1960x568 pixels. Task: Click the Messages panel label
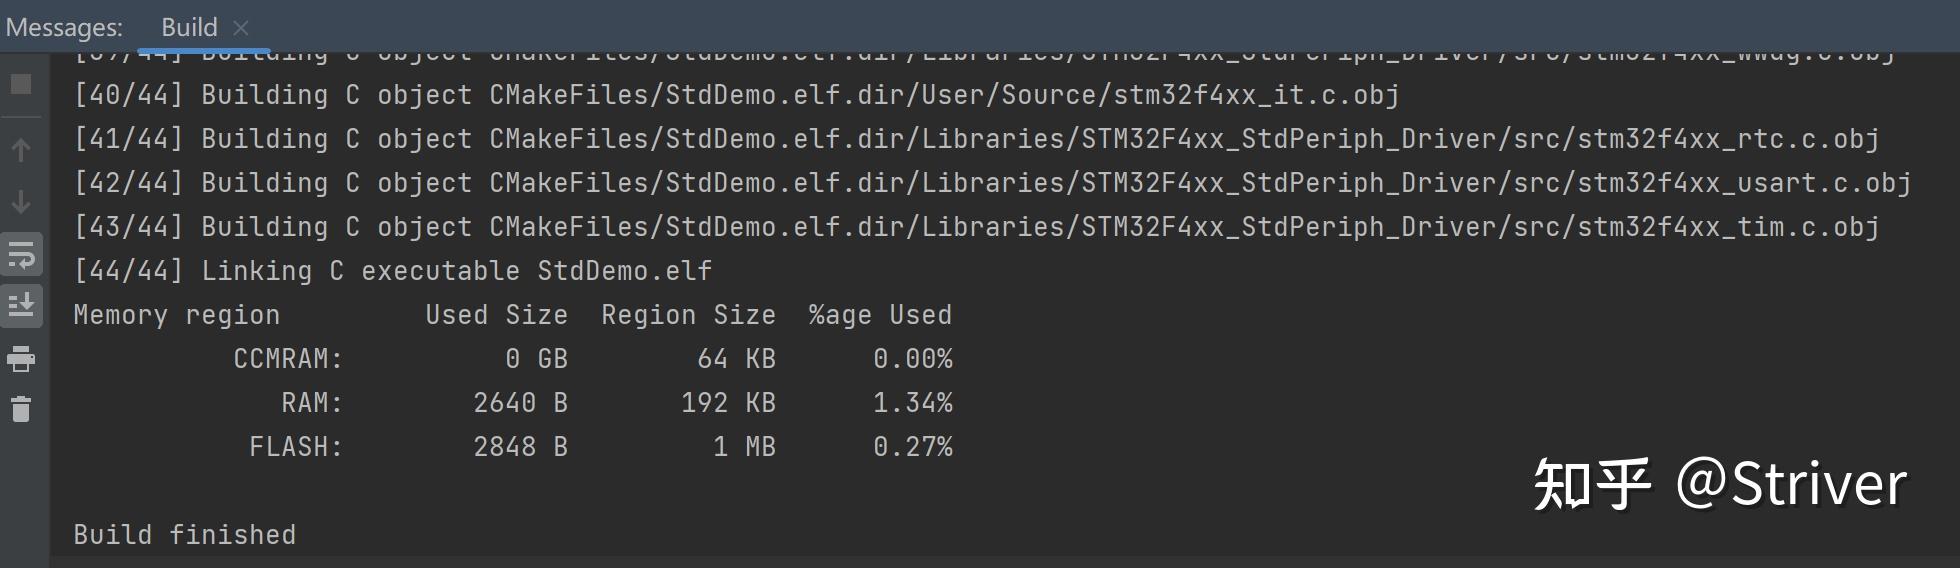tap(64, 27)
